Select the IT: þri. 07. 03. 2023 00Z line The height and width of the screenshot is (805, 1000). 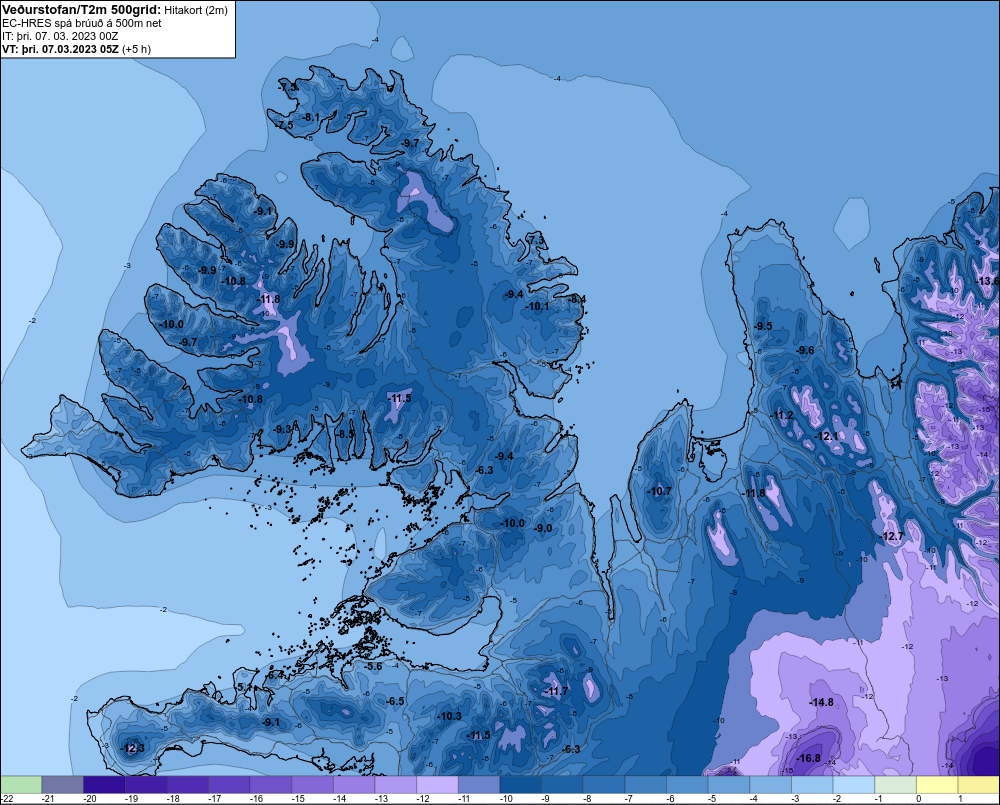[60, 36]
